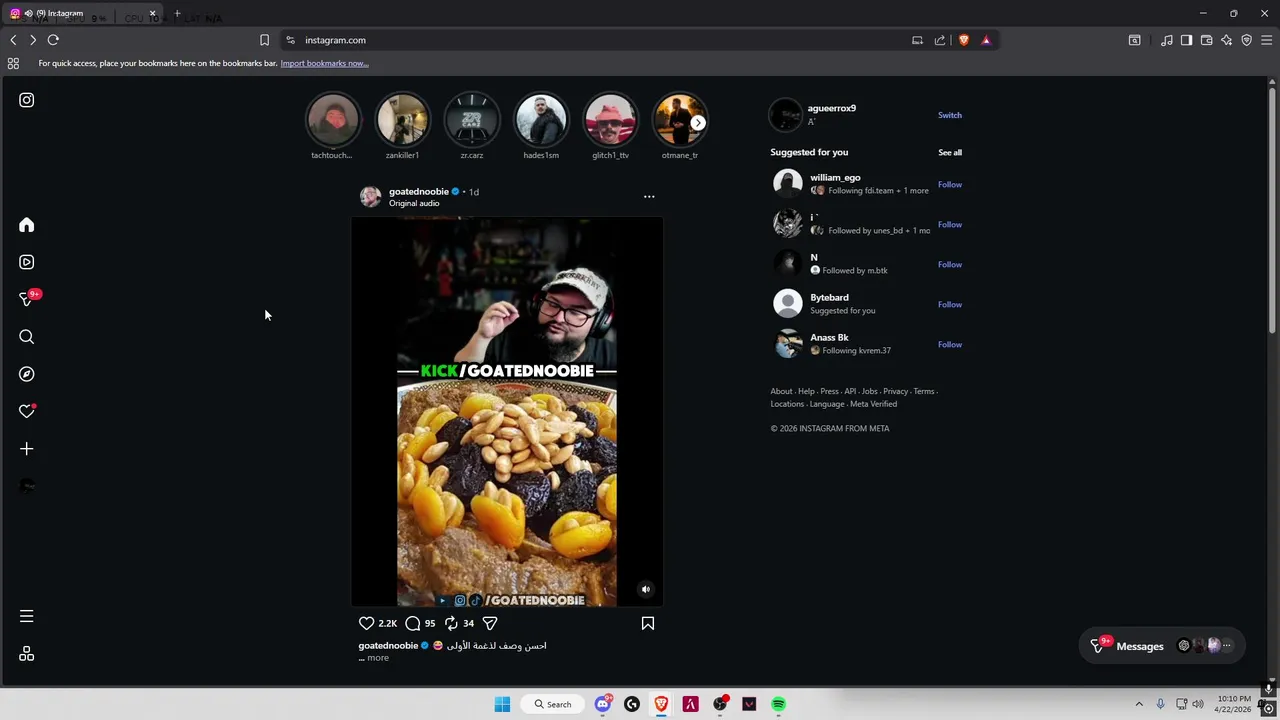This screenshot has width=1280, height=720.
Task: Share the goatednoobie post via send icon
Action: 490,623
